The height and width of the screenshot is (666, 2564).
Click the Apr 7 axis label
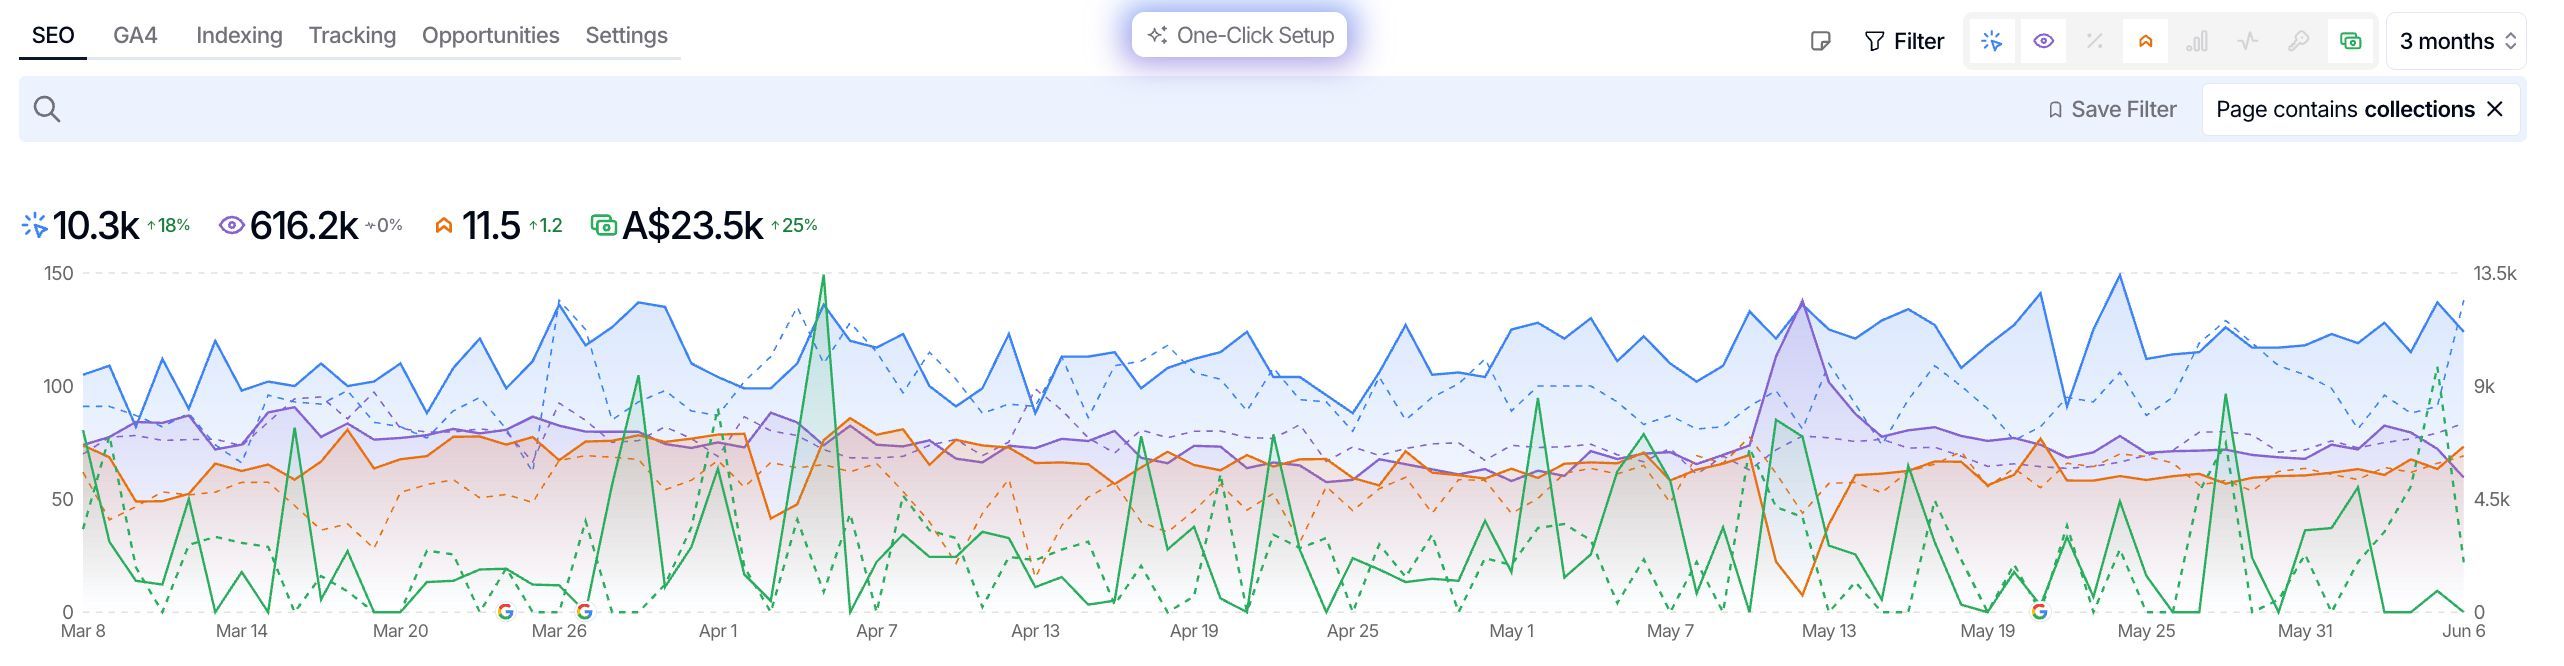[x=877, y=631]
